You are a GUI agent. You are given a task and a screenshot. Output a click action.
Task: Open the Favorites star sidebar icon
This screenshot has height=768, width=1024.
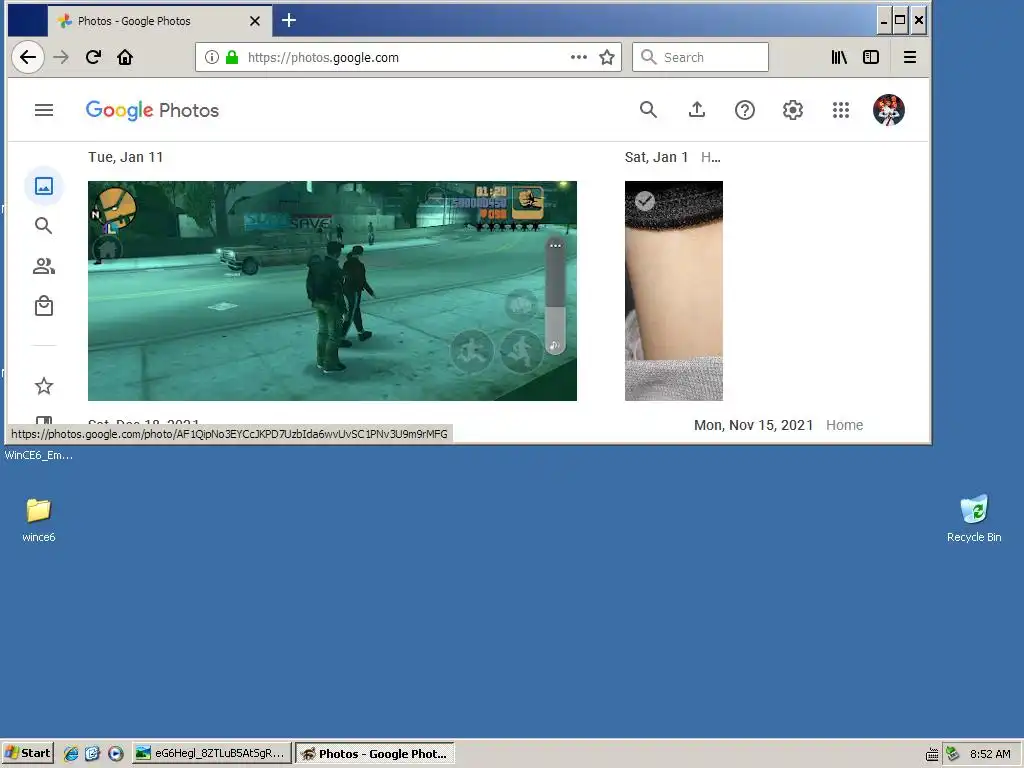tap(44, 386)
